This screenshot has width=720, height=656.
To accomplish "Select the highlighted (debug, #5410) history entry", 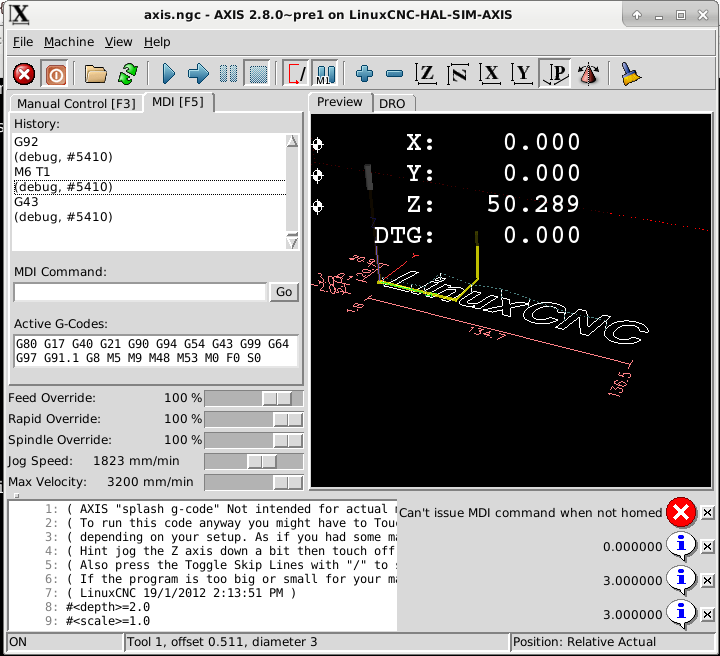I will coord(150,187).
